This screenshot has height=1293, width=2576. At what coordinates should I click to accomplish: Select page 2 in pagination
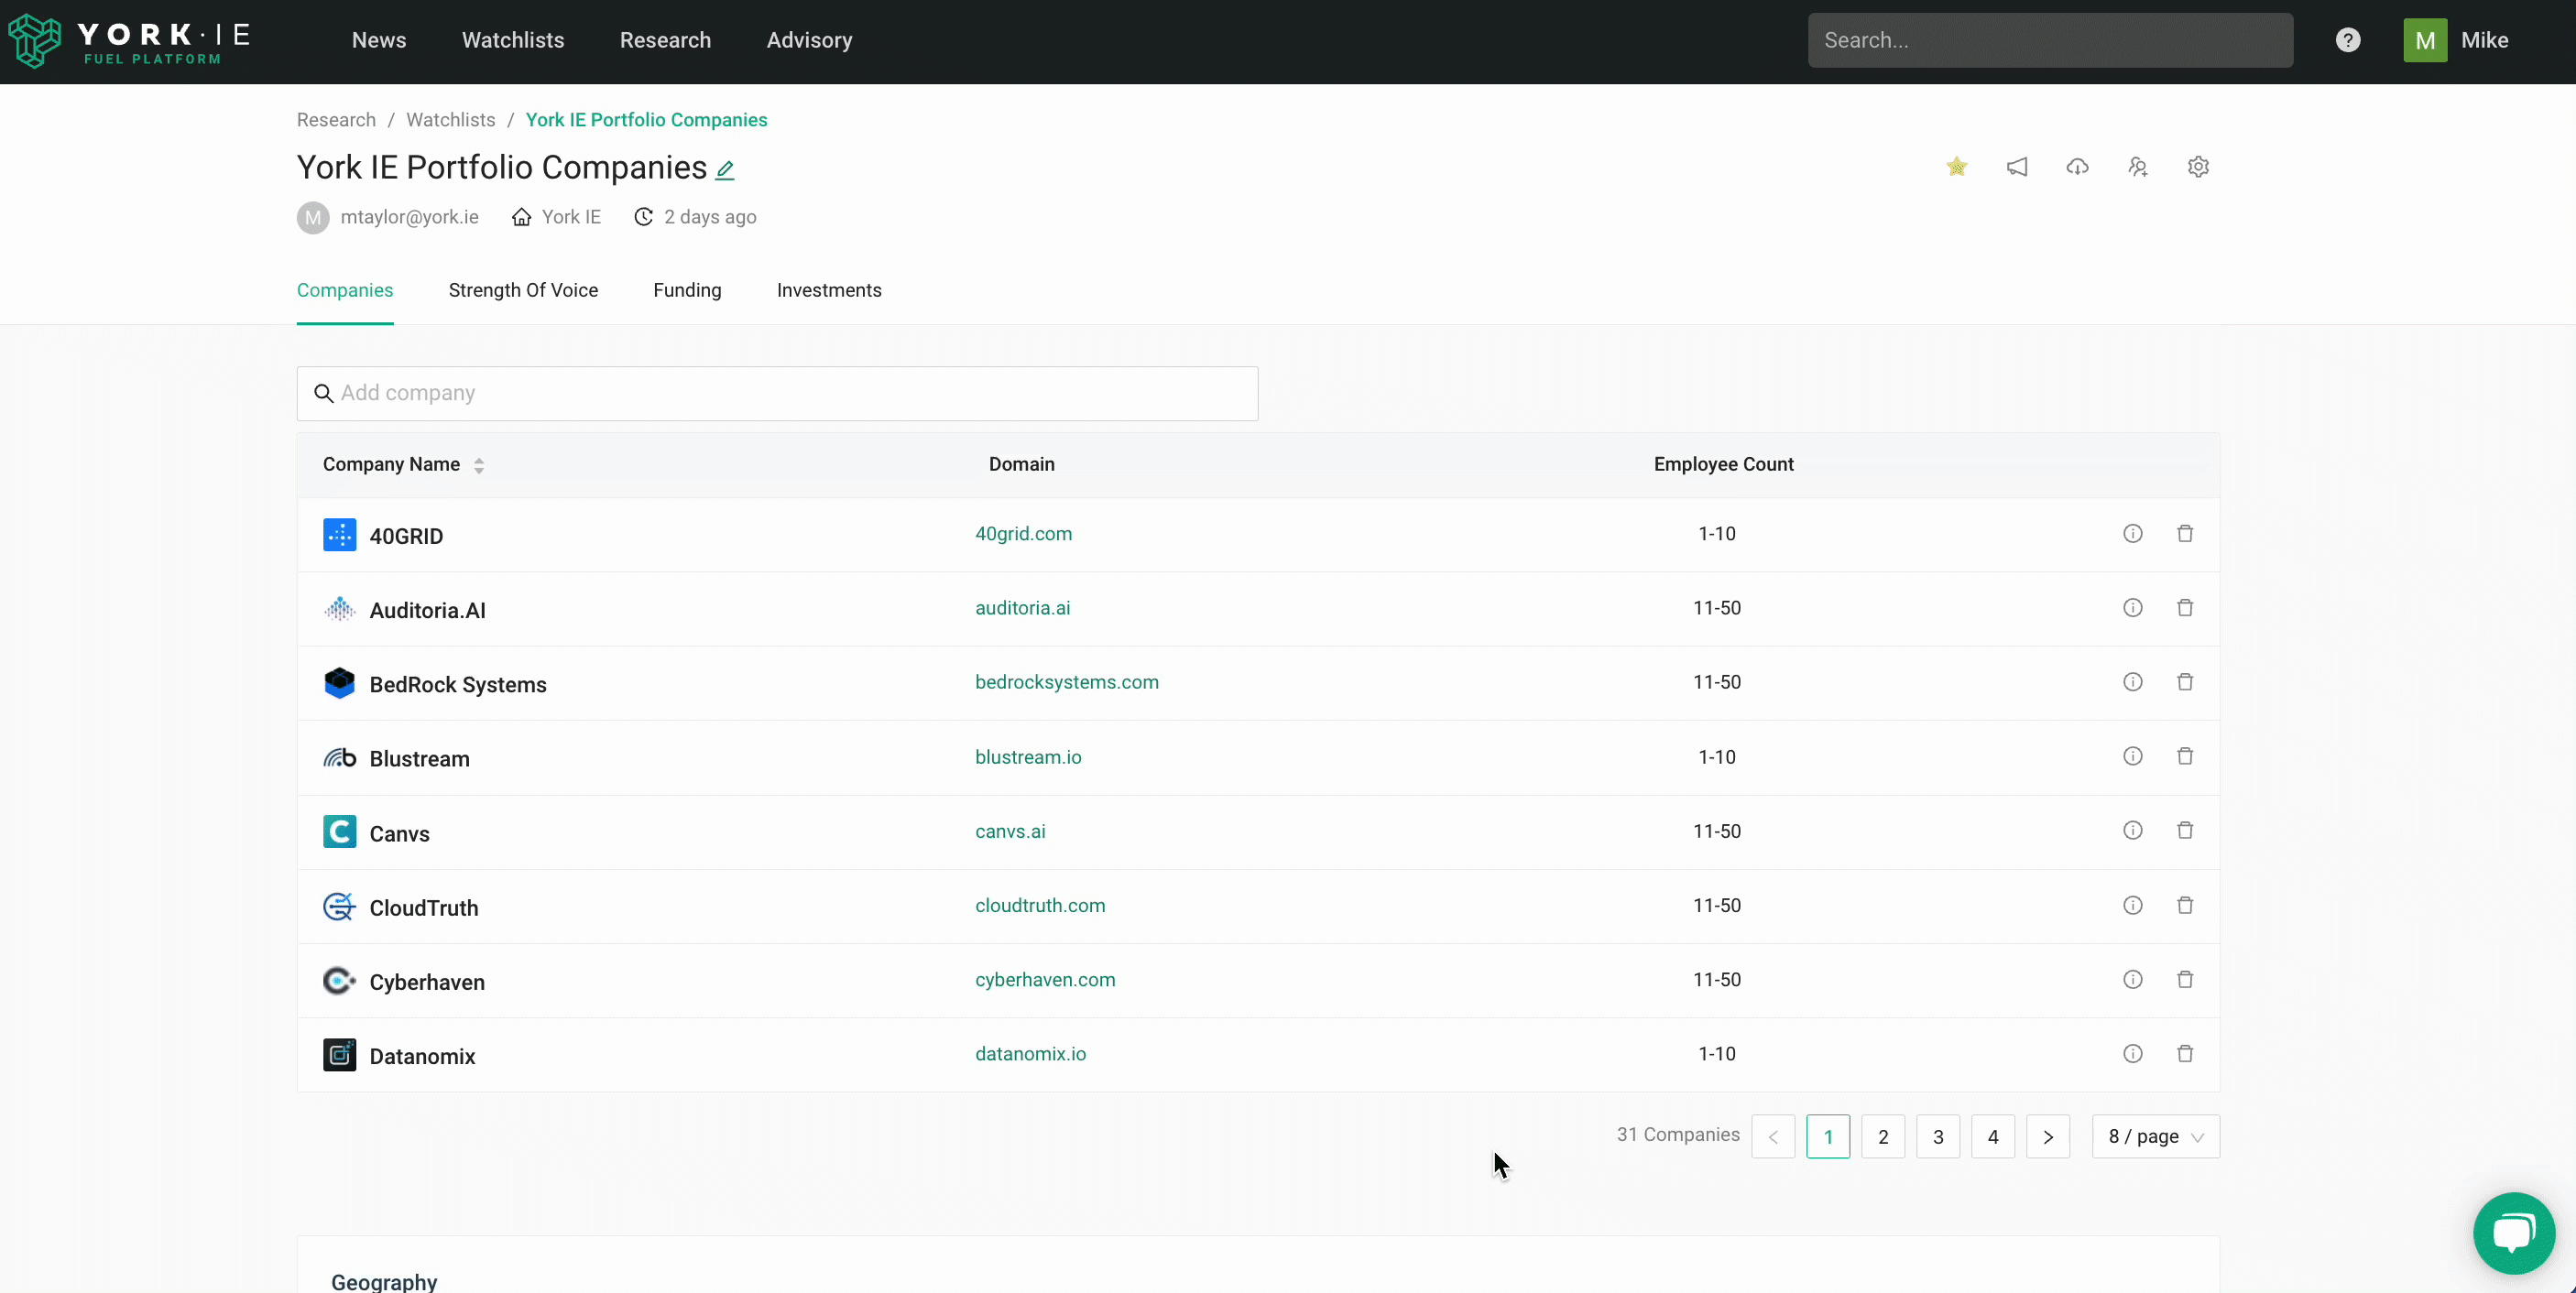pos(1883,1137)
